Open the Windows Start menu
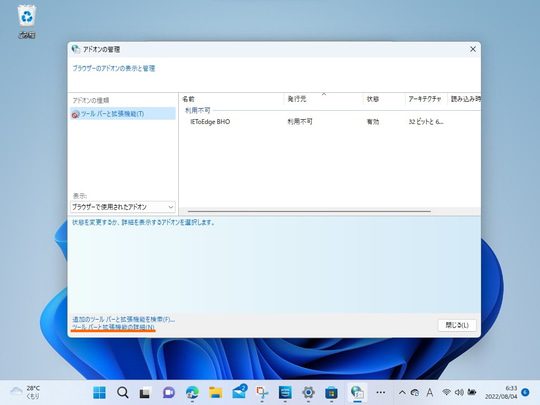 (100, 392)
